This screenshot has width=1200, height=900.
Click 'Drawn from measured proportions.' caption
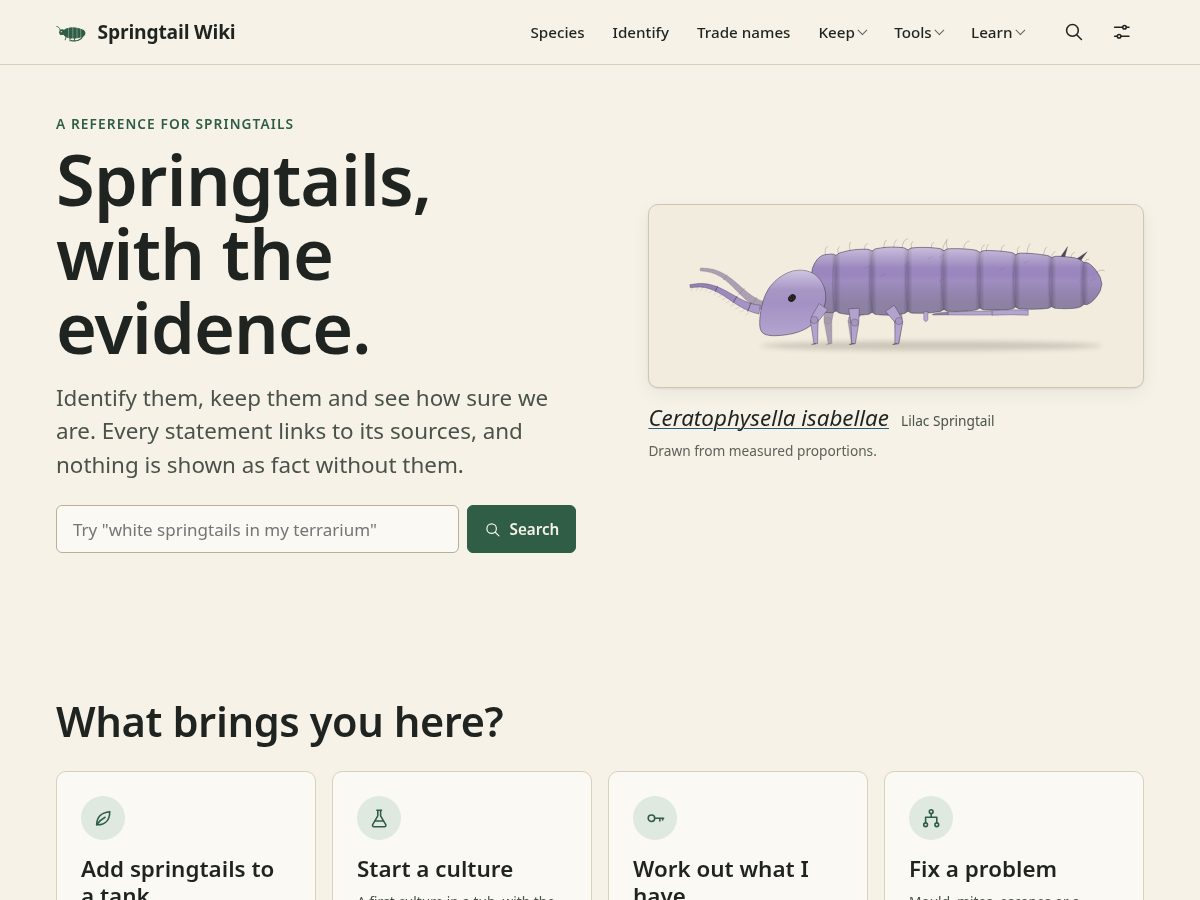762,451
